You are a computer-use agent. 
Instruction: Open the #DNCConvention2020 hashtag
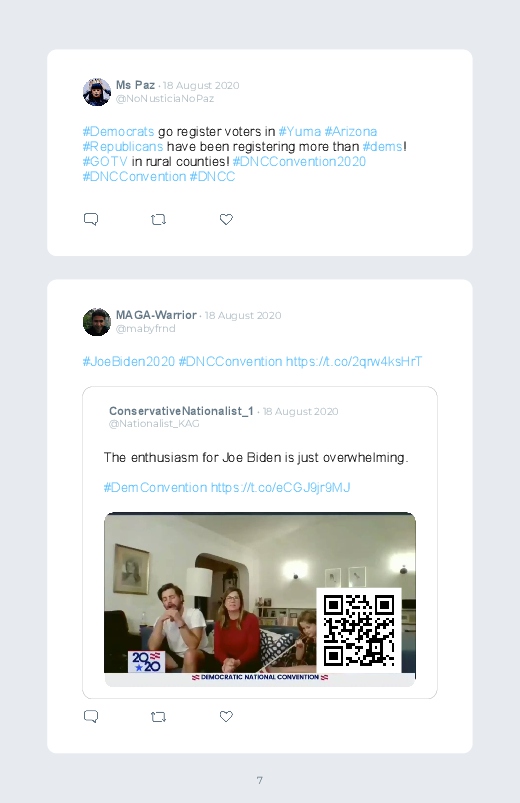pyautogui.click(x=299, y=161)
